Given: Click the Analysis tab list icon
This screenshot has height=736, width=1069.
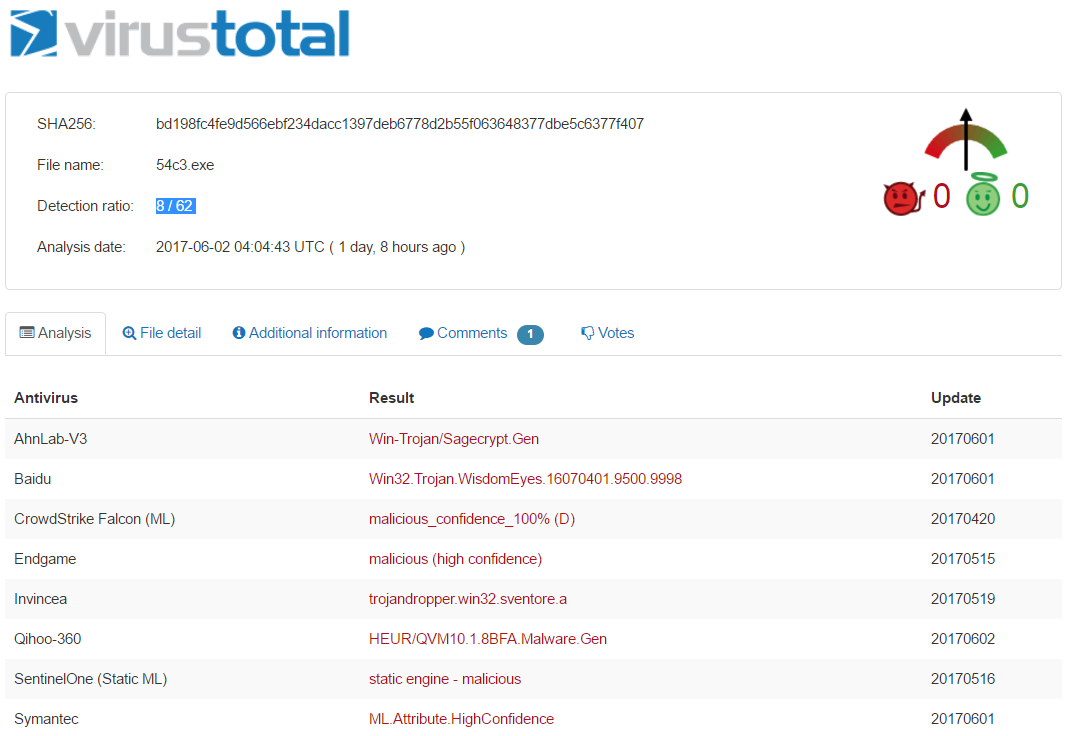Looking at the screenshot, I should (27, 333).
